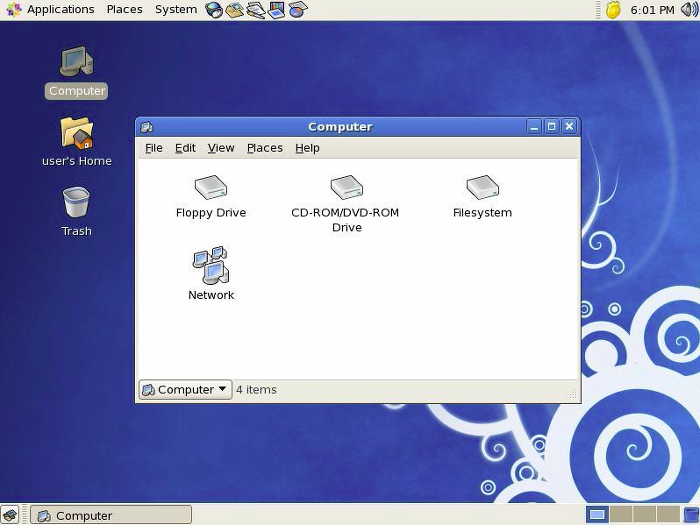Open the Places menu in top panel
This screenshot has width=700, height=525.
click(125, 9)
